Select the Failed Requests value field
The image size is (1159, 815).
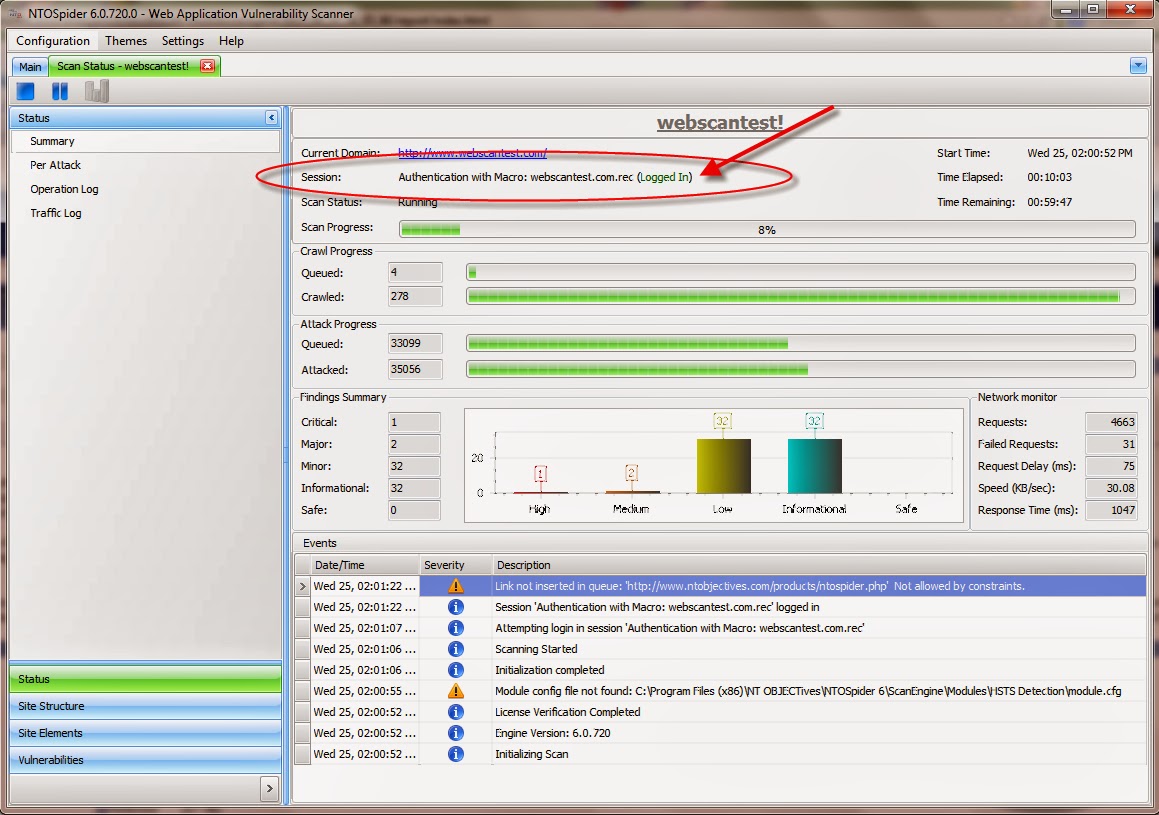click(1111, 444)
